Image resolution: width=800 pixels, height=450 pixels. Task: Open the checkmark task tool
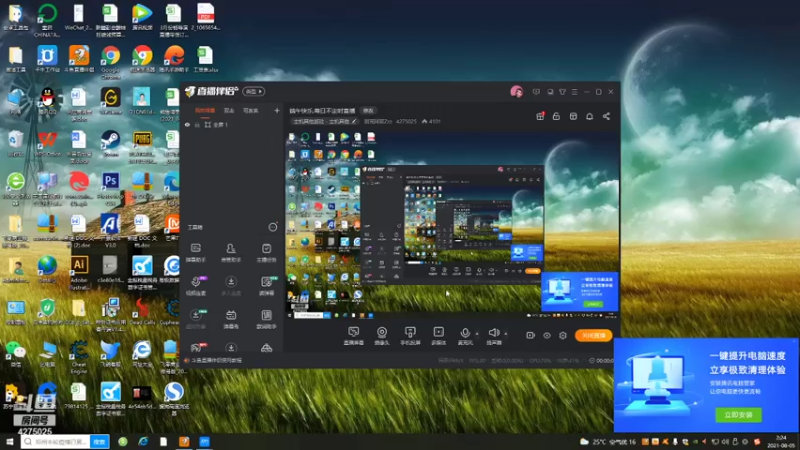pos(266,253)
